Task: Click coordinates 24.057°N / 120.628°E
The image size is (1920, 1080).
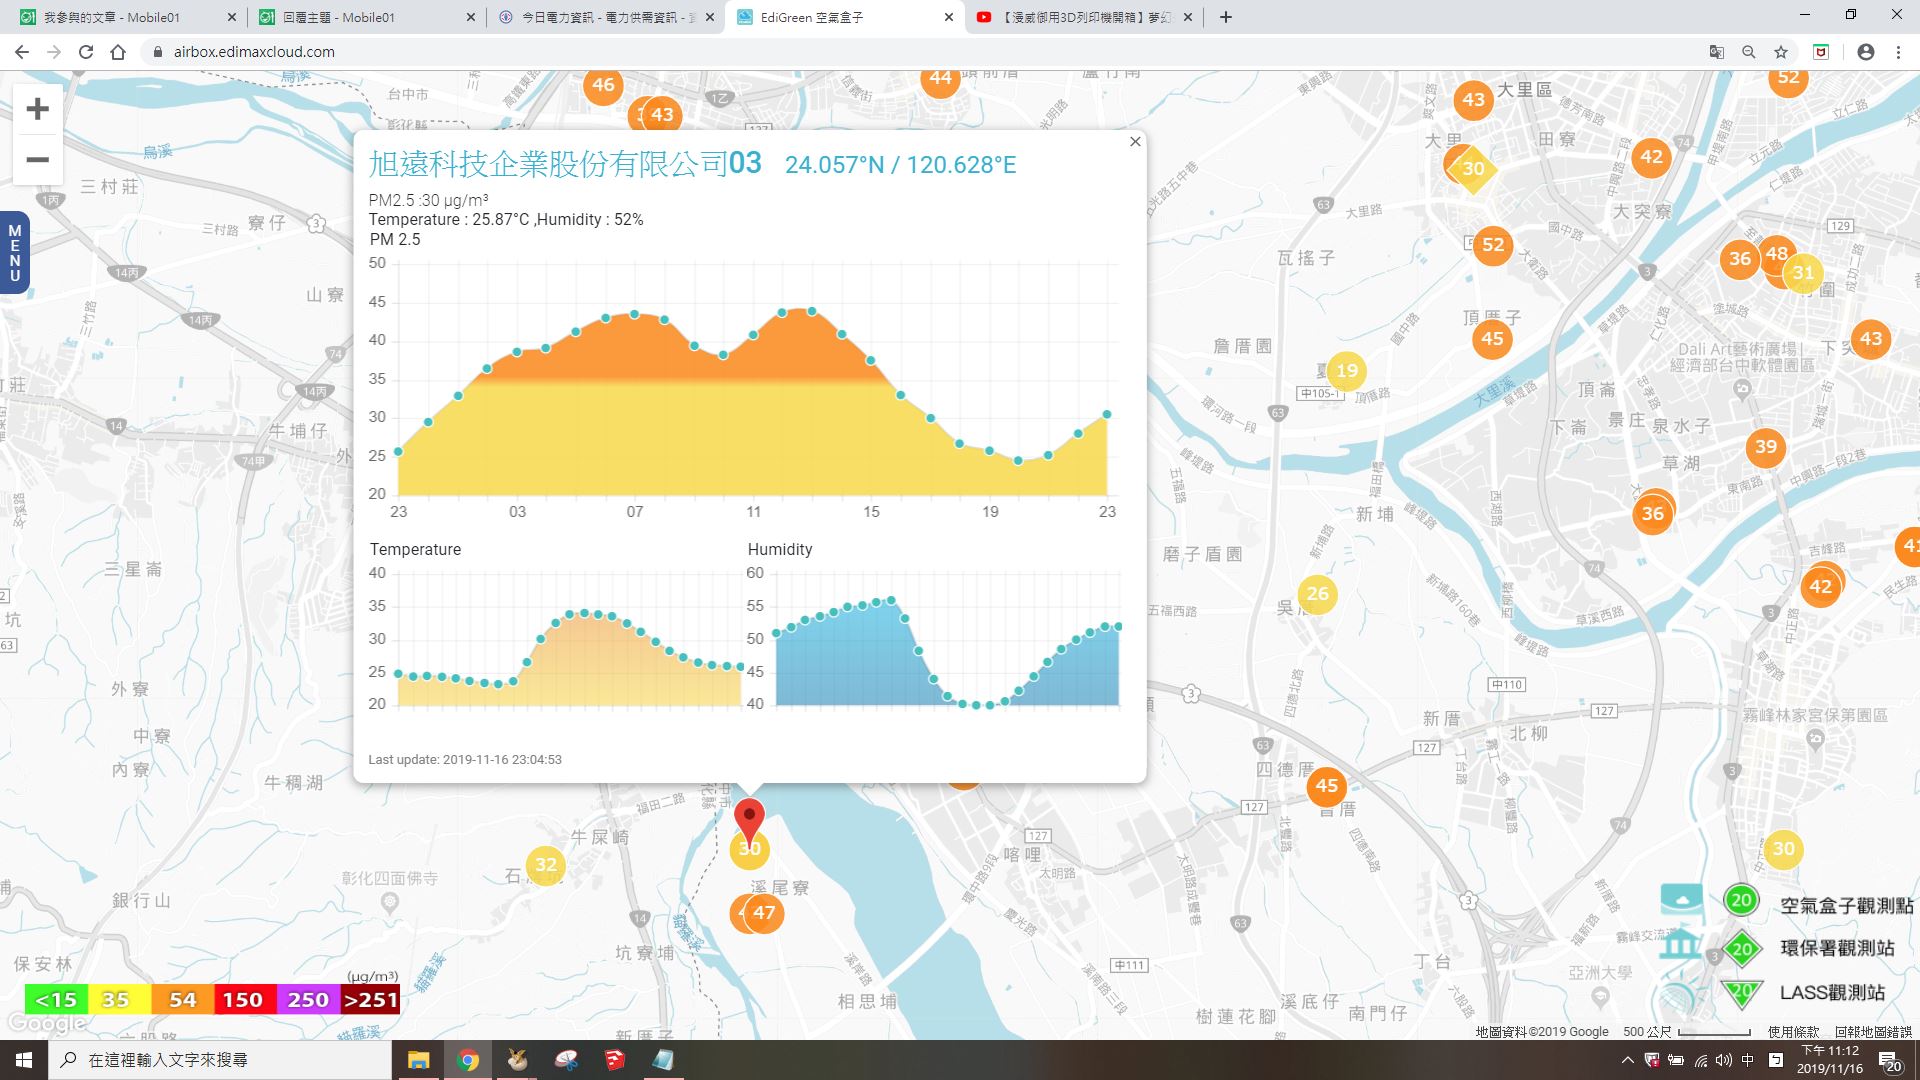Action: point(900,165)
